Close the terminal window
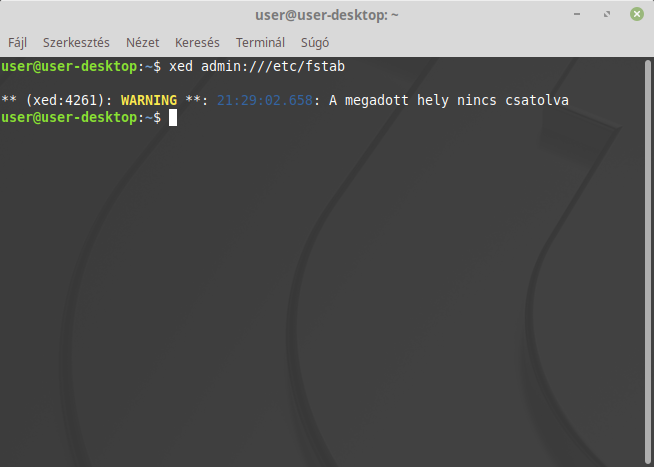The width and height of the screenshot is (654, 467). coord(637,14)
